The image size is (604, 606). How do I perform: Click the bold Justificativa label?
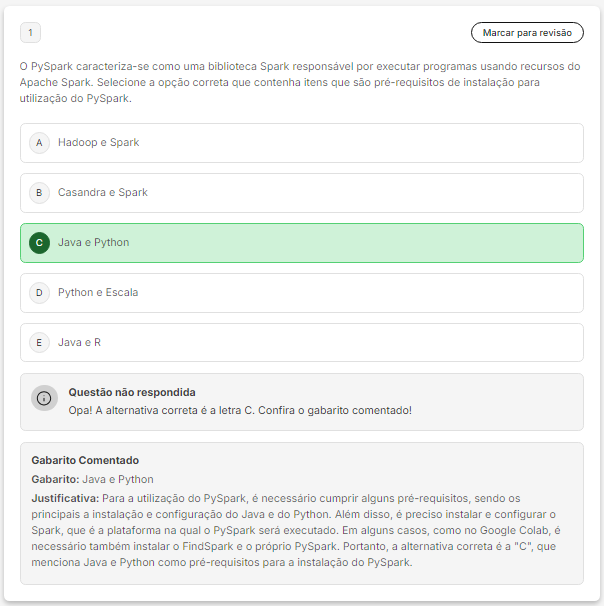tap(65, 497)
